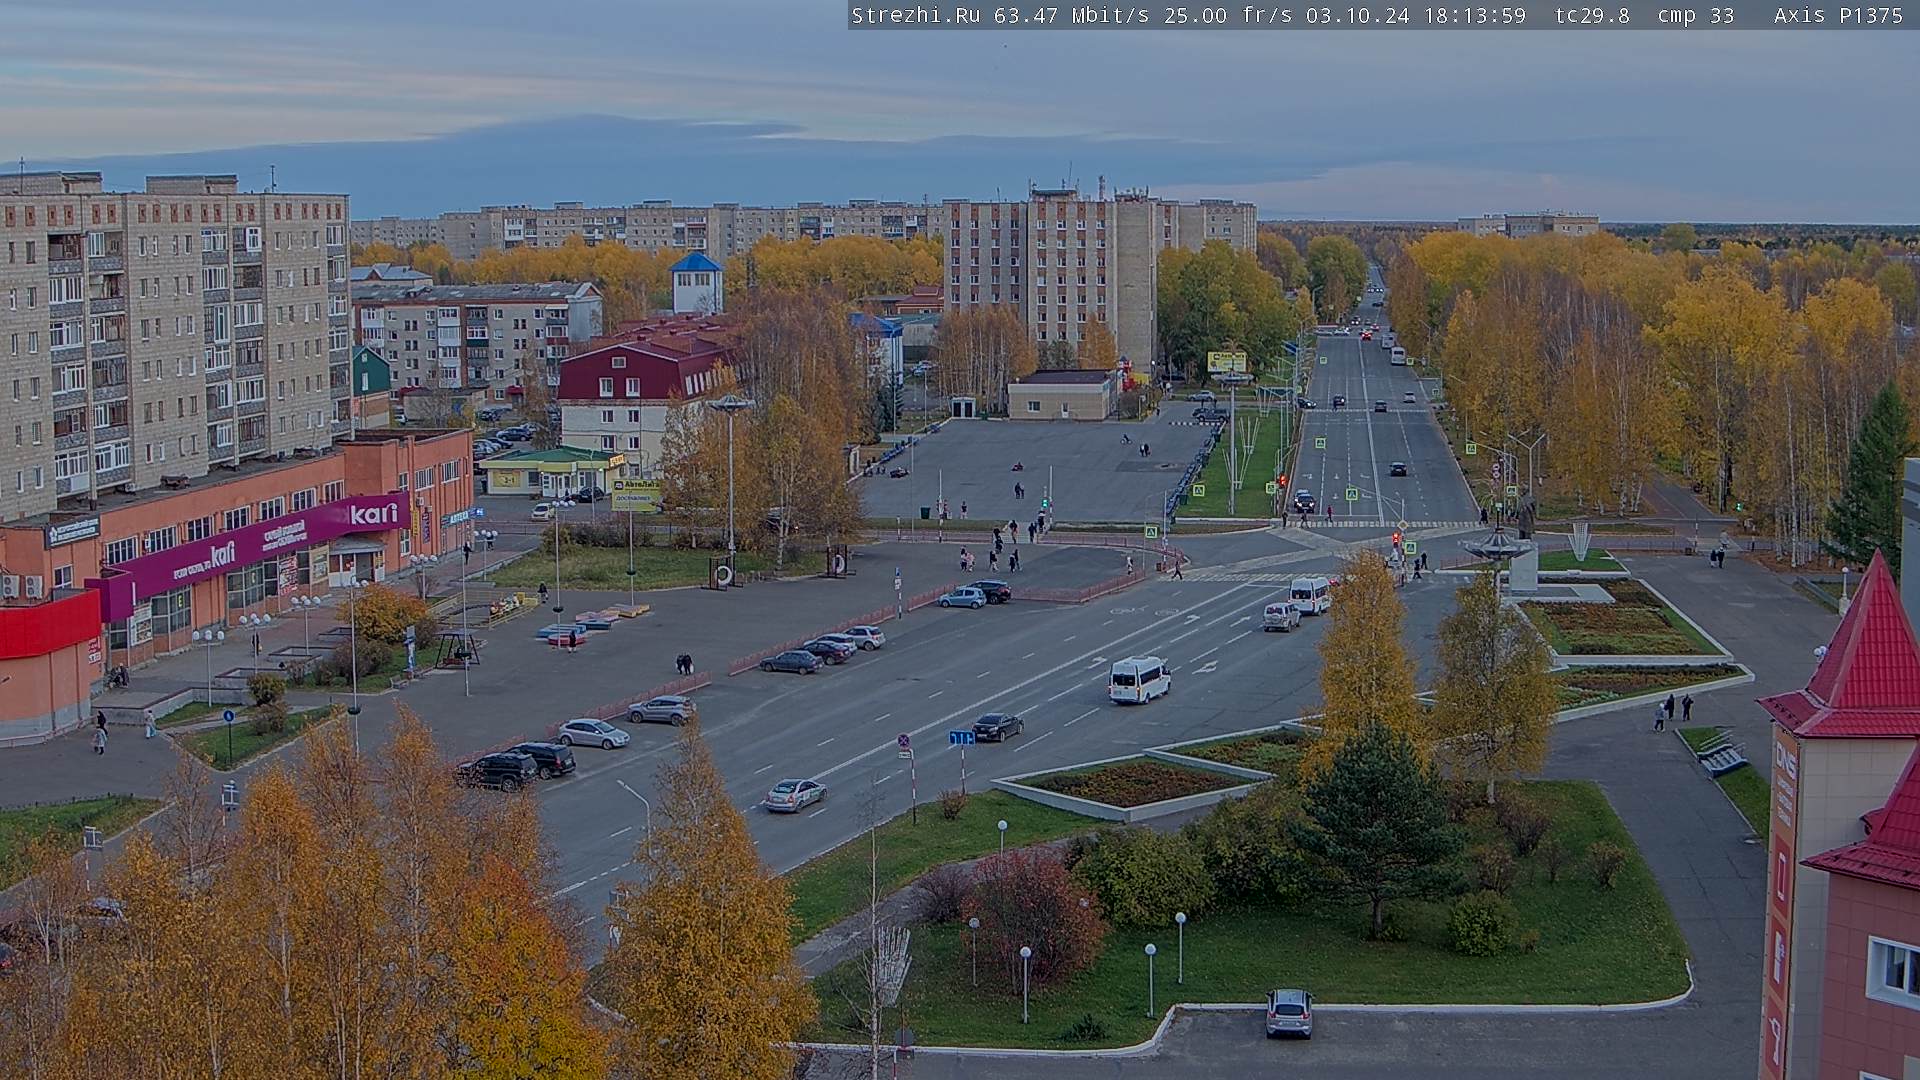Click the "18:13:59" time stamp
The width and height of the screenshot is (1920, 1080).
1475,15
